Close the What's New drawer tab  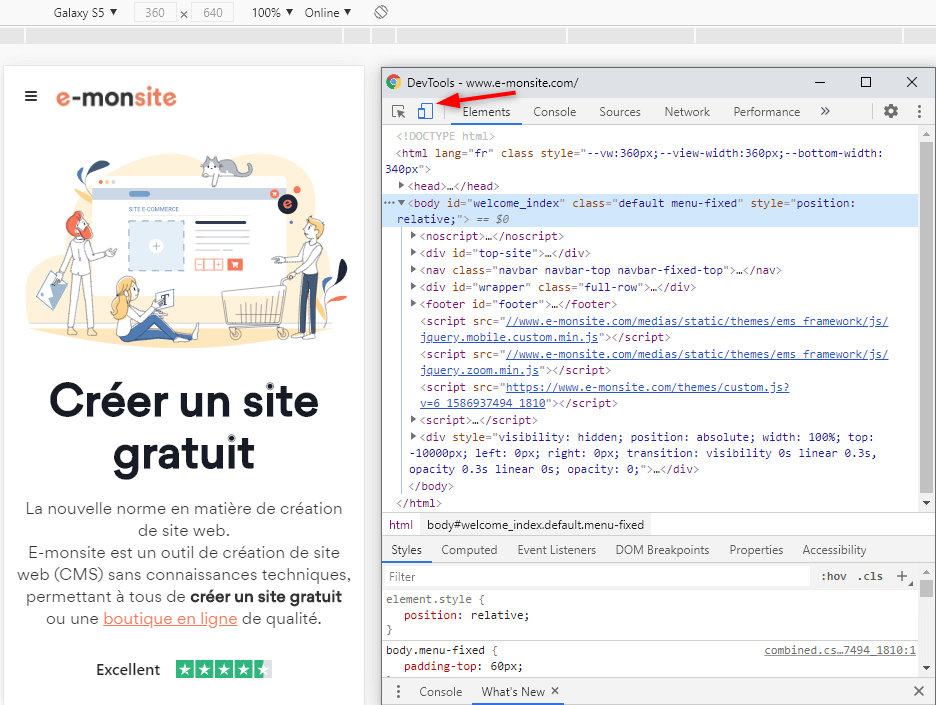pos(555,691)
